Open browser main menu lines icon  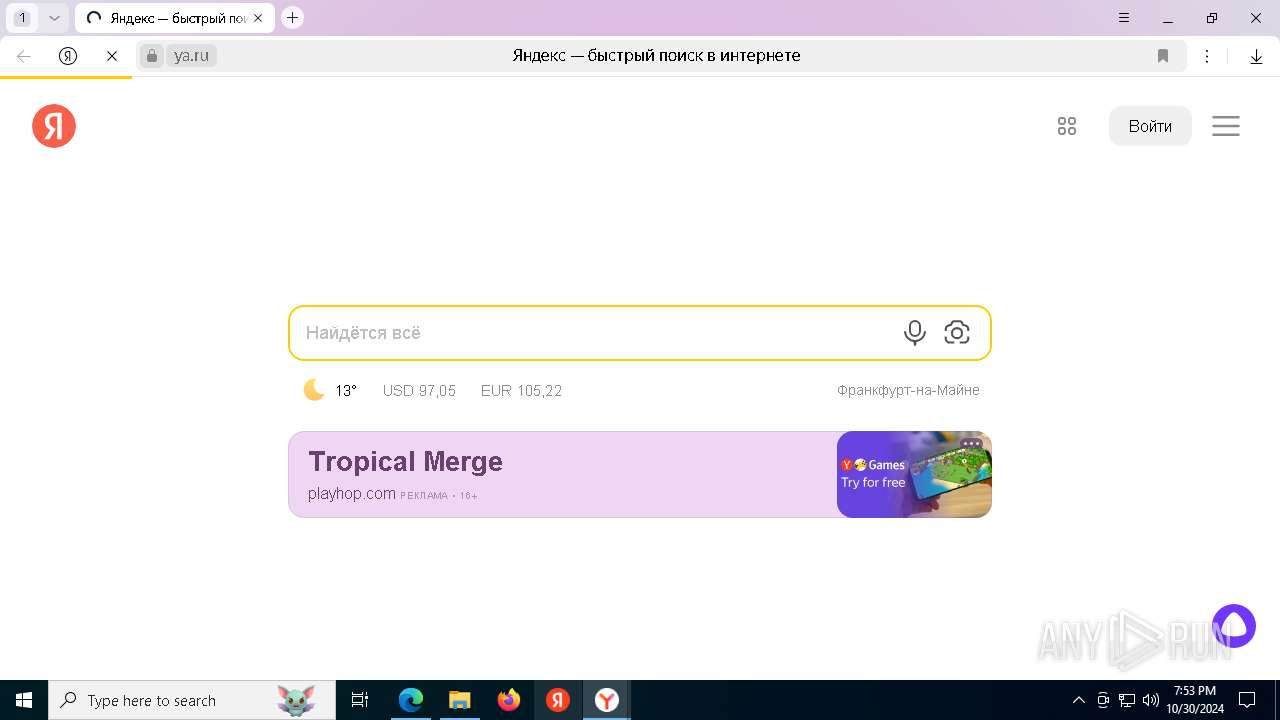tap(1124, 18)
